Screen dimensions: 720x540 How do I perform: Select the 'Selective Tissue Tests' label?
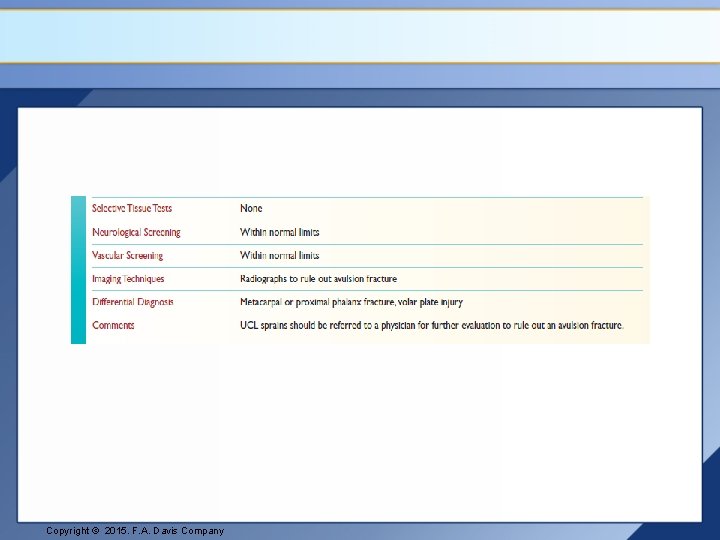coord(132,208)
